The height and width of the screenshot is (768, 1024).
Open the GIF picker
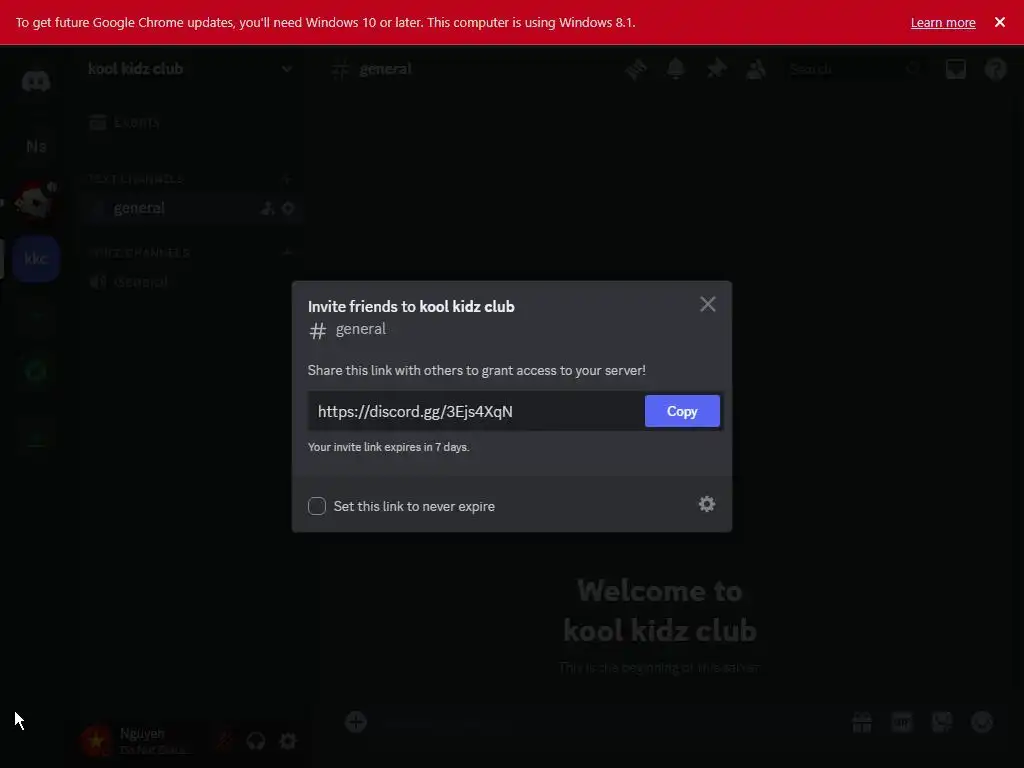(x=902, y=722)
